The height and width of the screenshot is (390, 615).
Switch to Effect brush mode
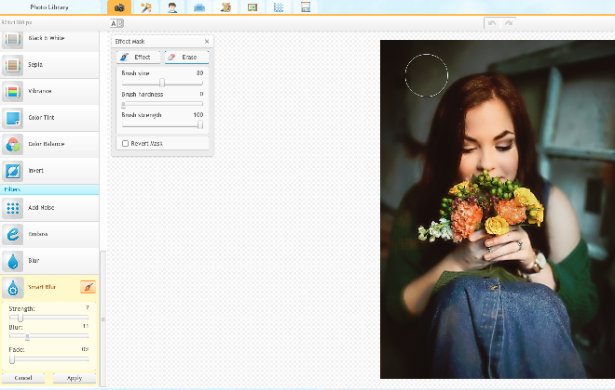click(138, 57)
